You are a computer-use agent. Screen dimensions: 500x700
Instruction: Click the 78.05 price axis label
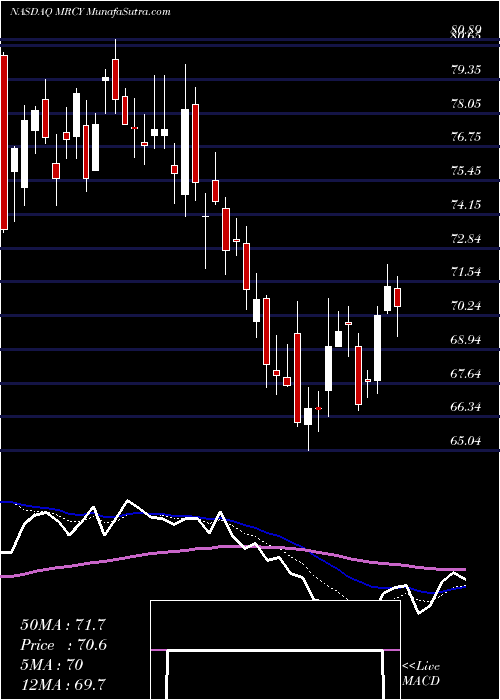point(466,104)
